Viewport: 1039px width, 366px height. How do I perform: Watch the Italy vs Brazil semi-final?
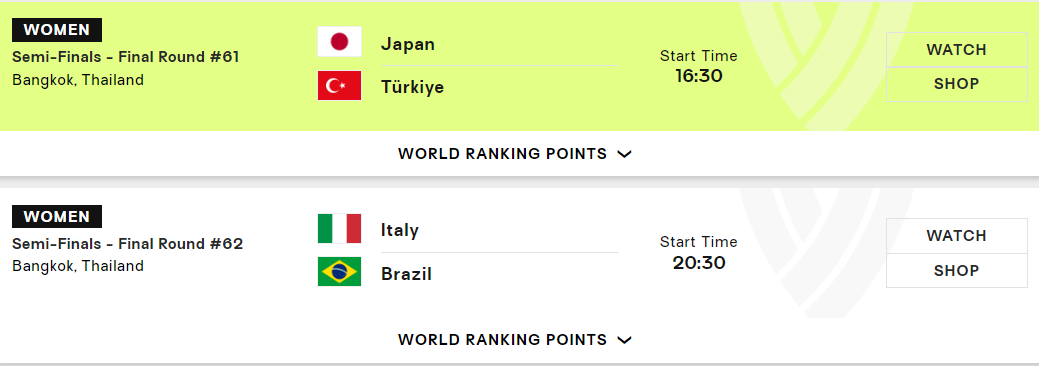coord(956,236)
